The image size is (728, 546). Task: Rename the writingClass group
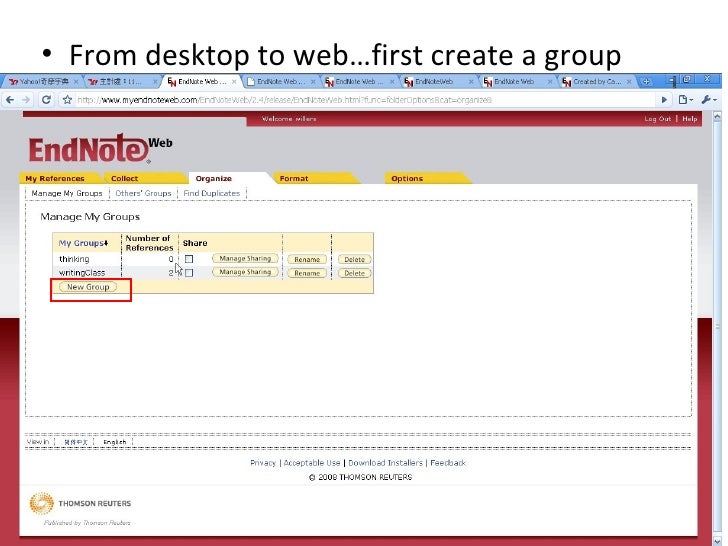(307, 273)
